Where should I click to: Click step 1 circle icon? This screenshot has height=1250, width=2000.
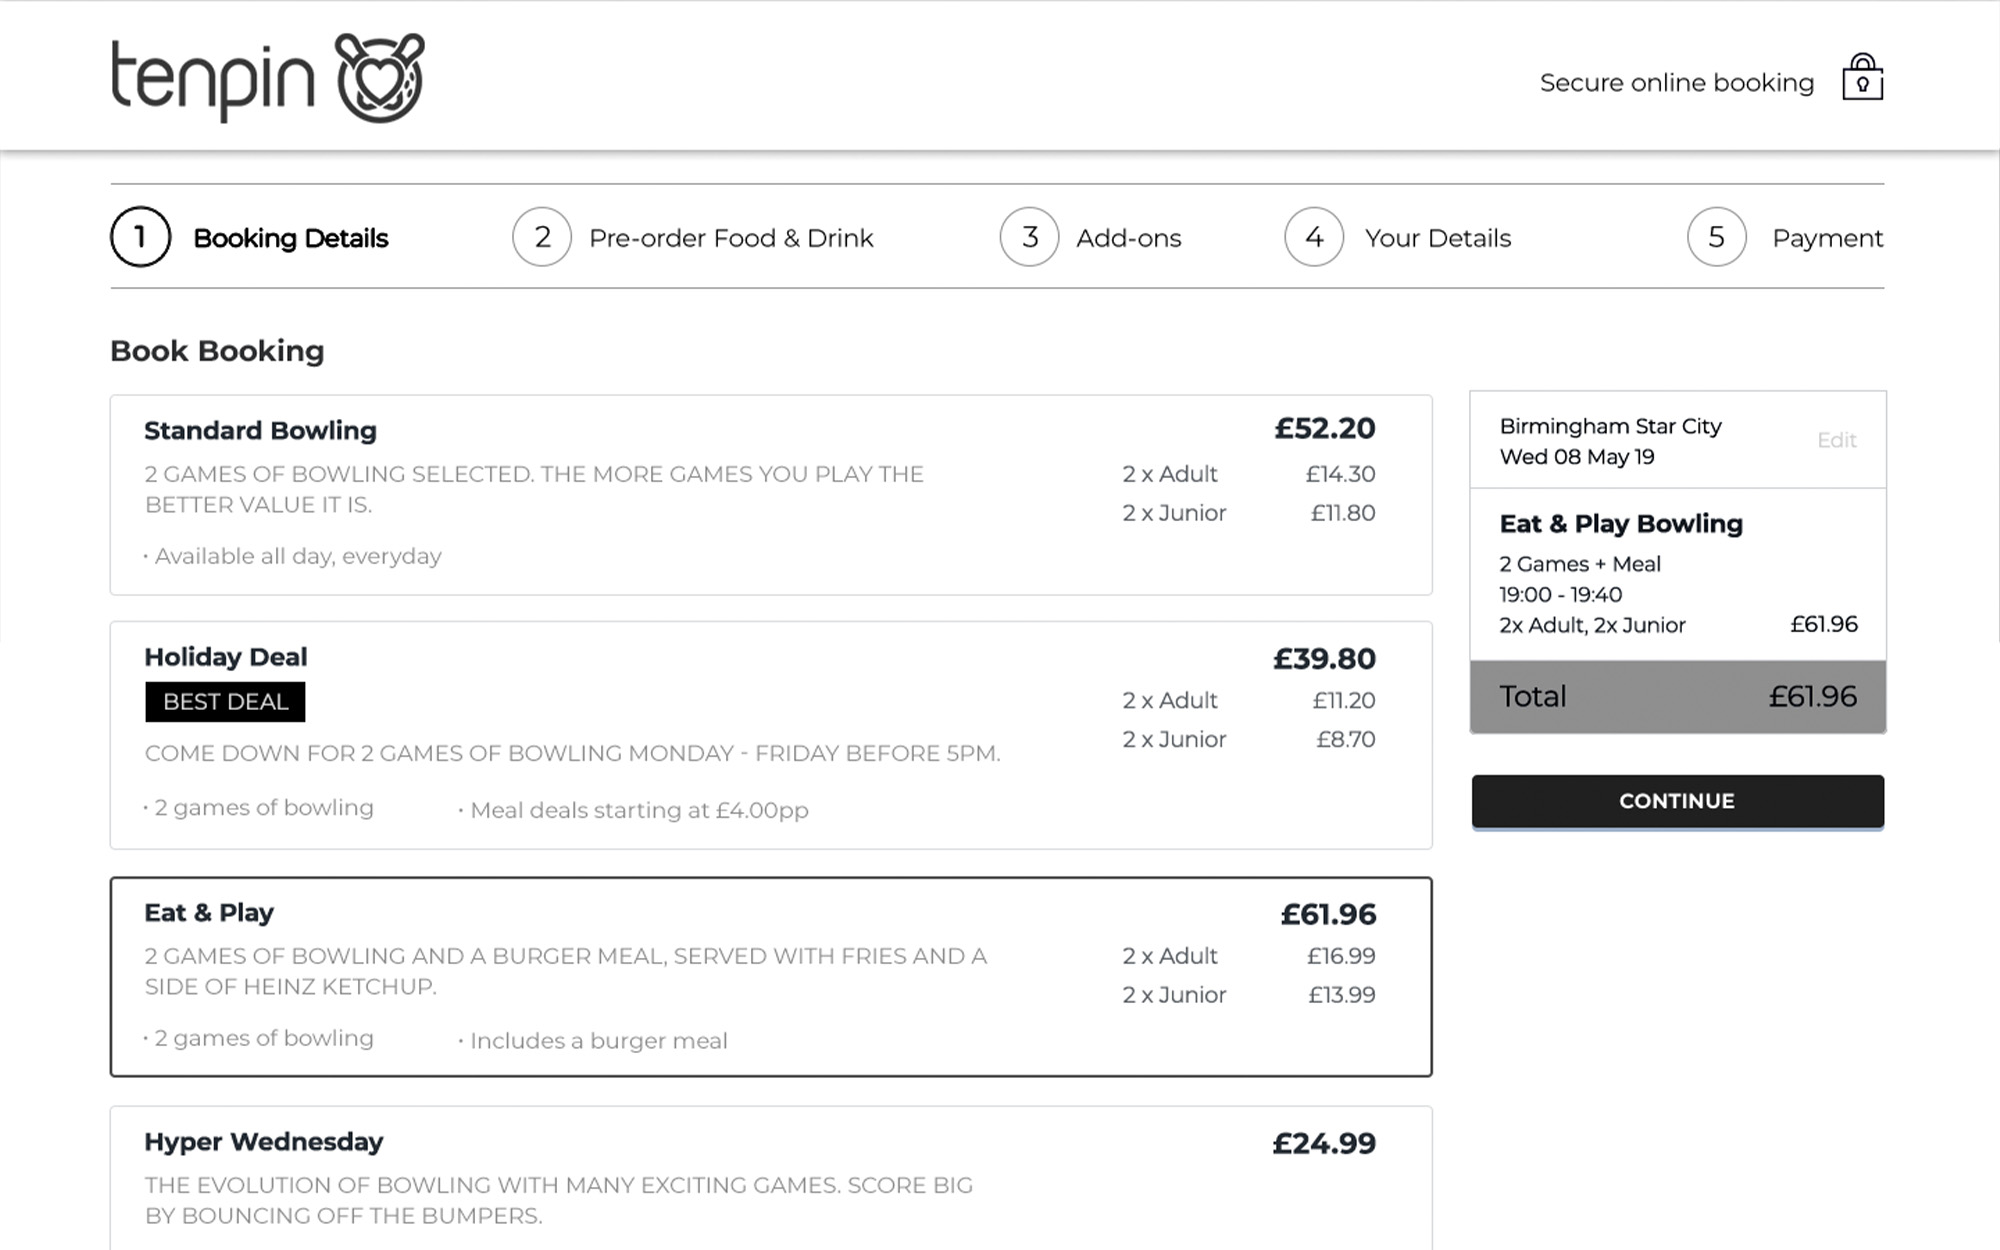click(x=140, y=237)
